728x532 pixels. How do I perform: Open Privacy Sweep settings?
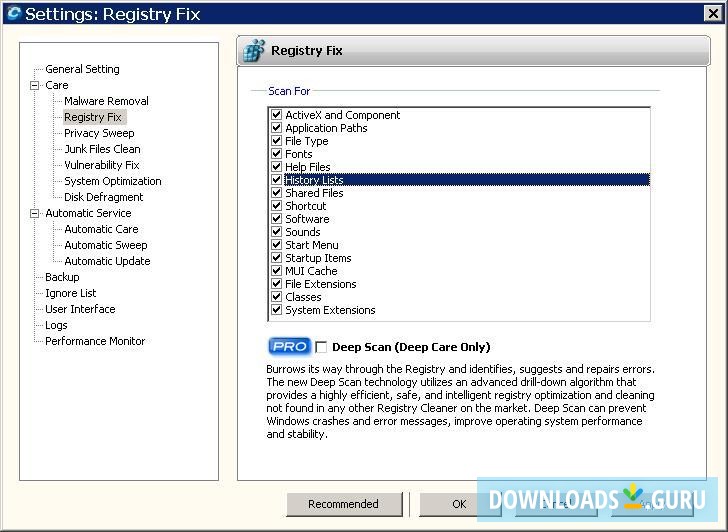point(99,133)
